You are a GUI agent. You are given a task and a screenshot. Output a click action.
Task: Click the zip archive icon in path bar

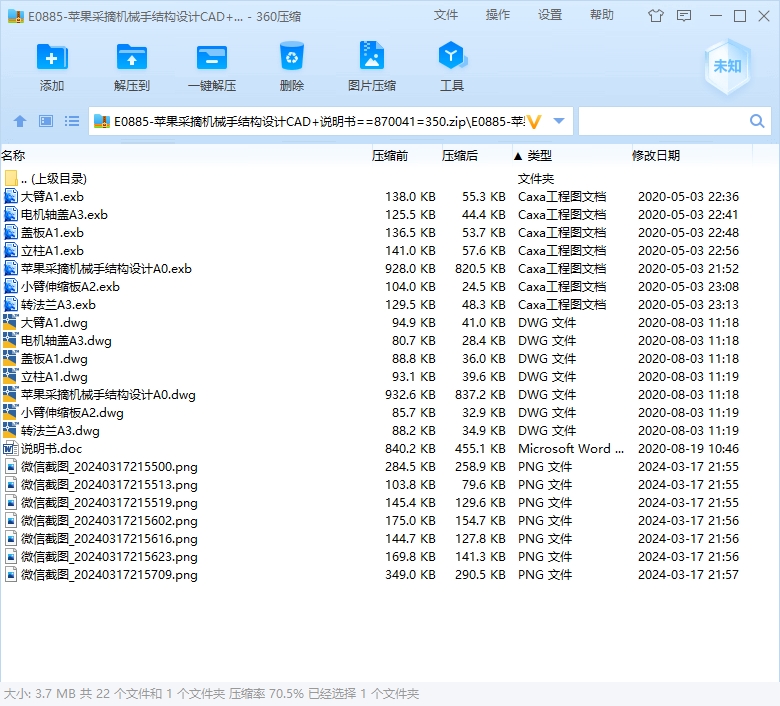(101, 121)
